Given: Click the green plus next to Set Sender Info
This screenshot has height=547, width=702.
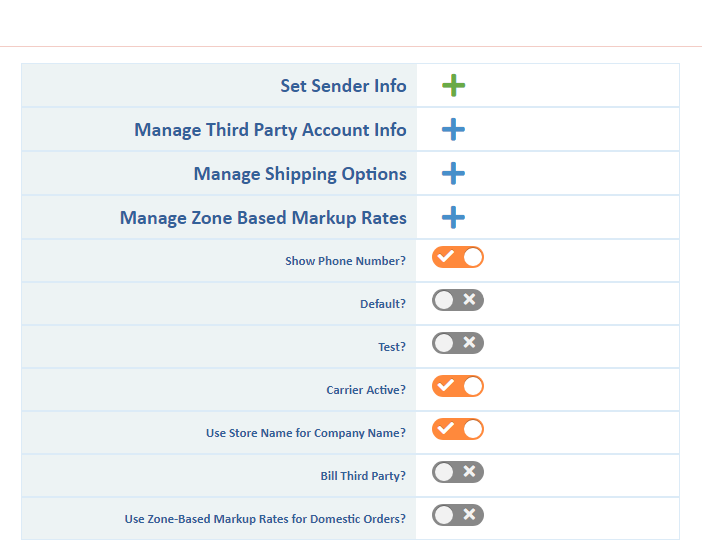Looking at the screenshot, I should (x=453, y=86).
